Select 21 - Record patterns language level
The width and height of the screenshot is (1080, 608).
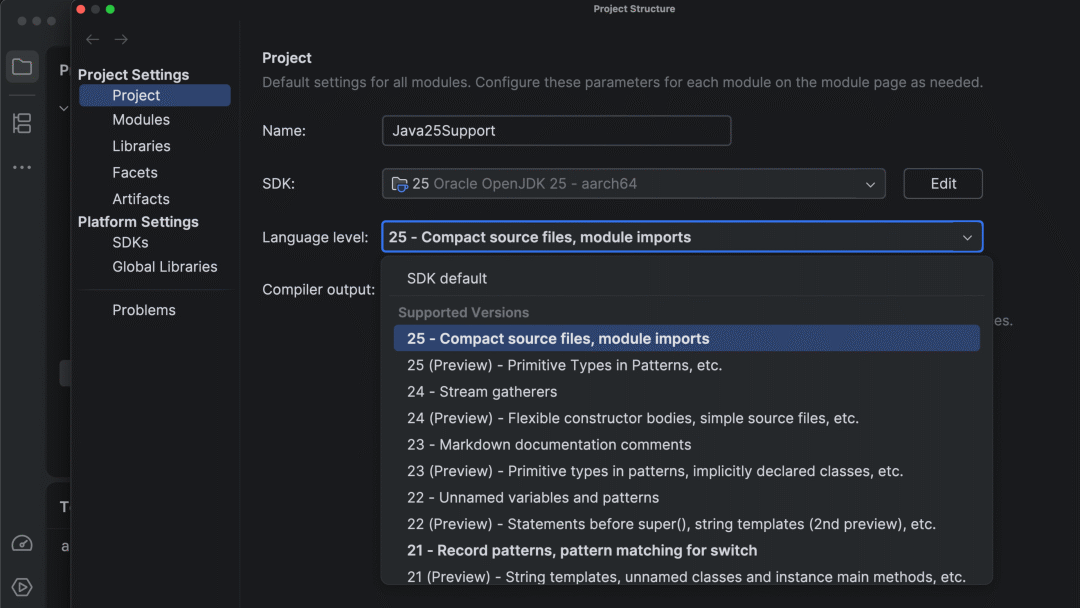point(582,550)
